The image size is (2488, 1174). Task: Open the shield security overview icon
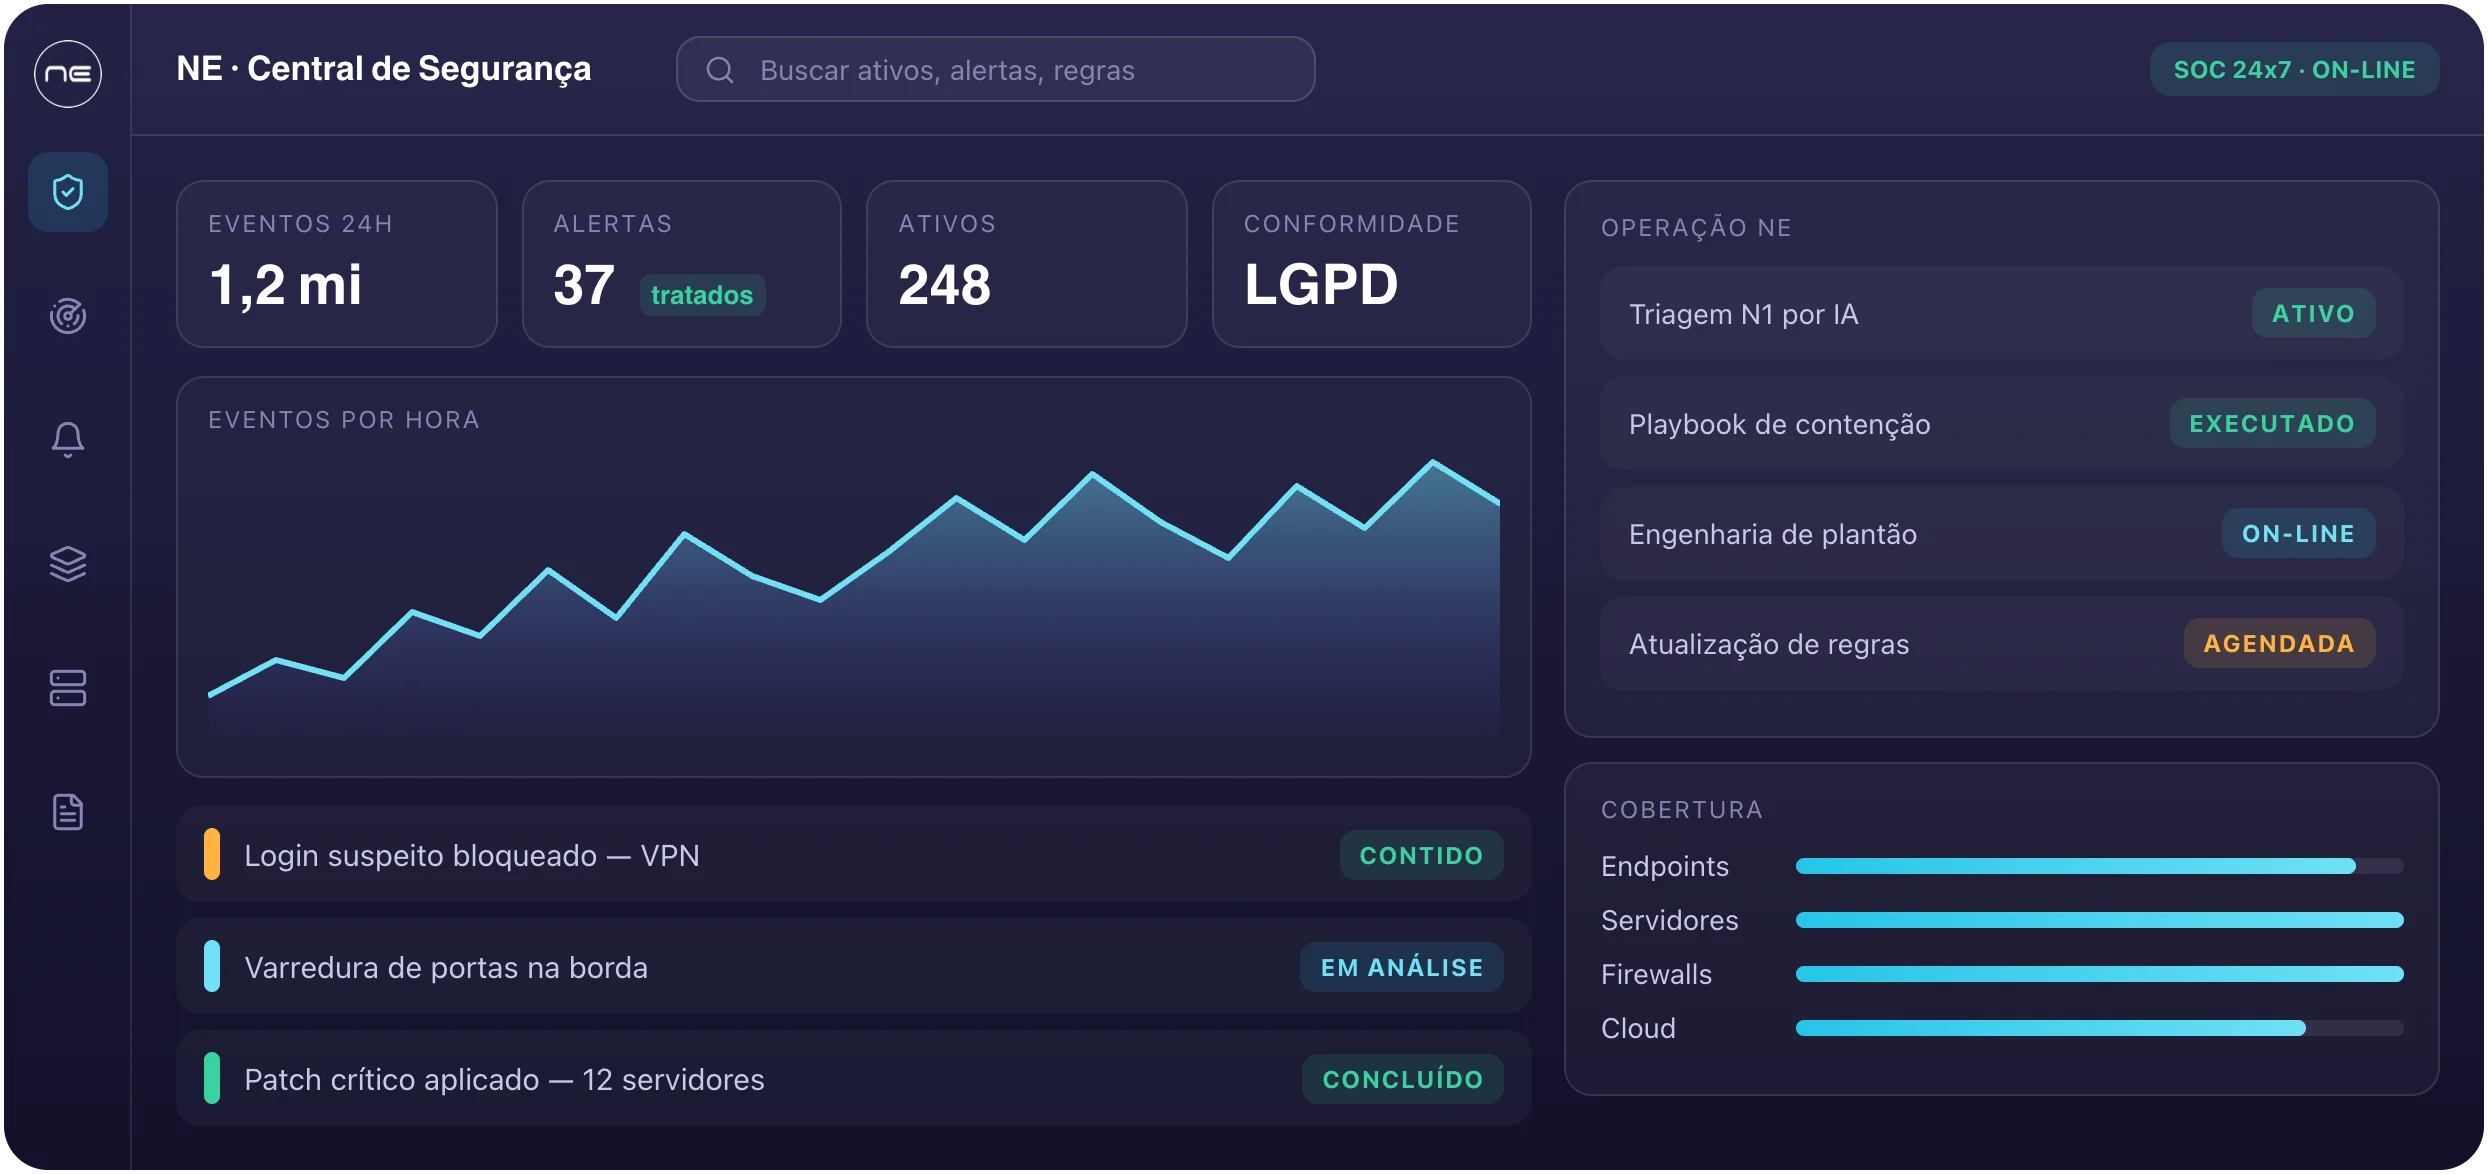pos(68,192)
